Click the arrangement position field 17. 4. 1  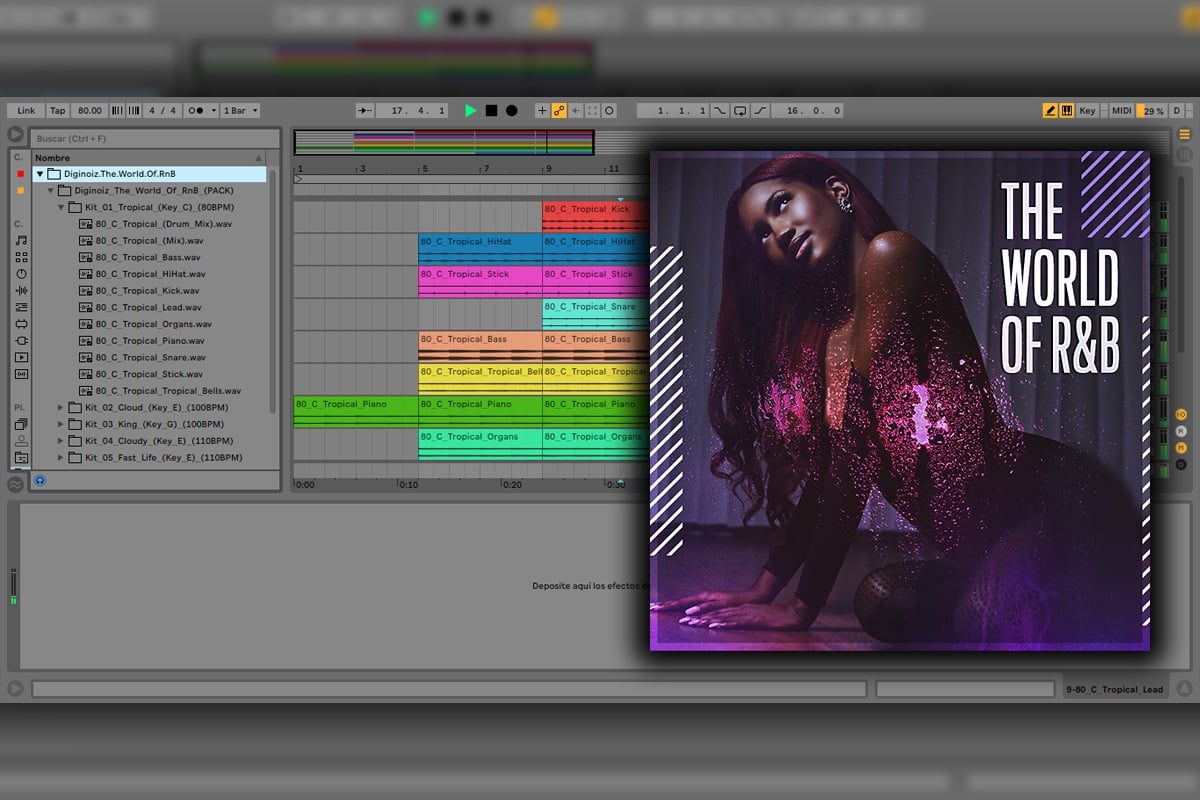(411, 111)
